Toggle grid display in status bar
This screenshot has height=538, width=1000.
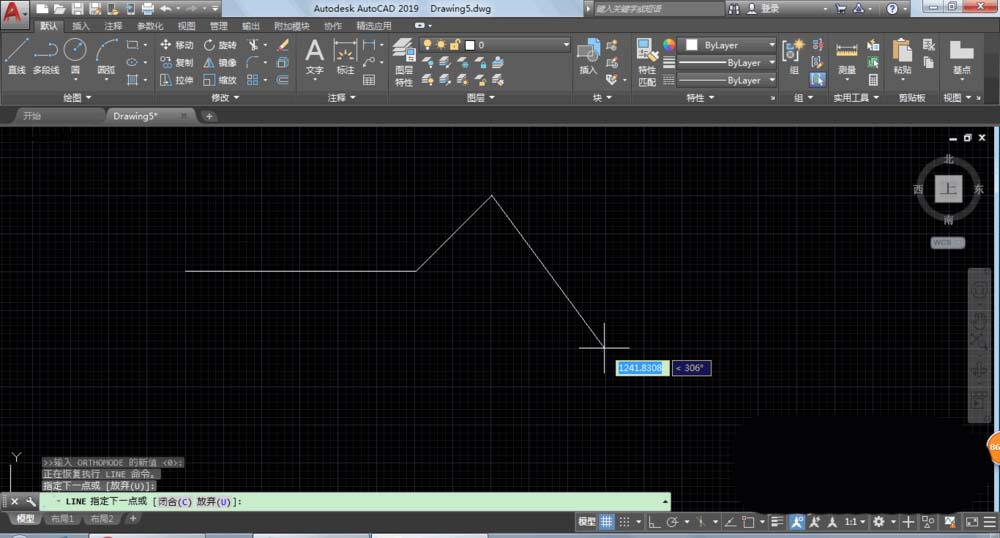point(606,522)
